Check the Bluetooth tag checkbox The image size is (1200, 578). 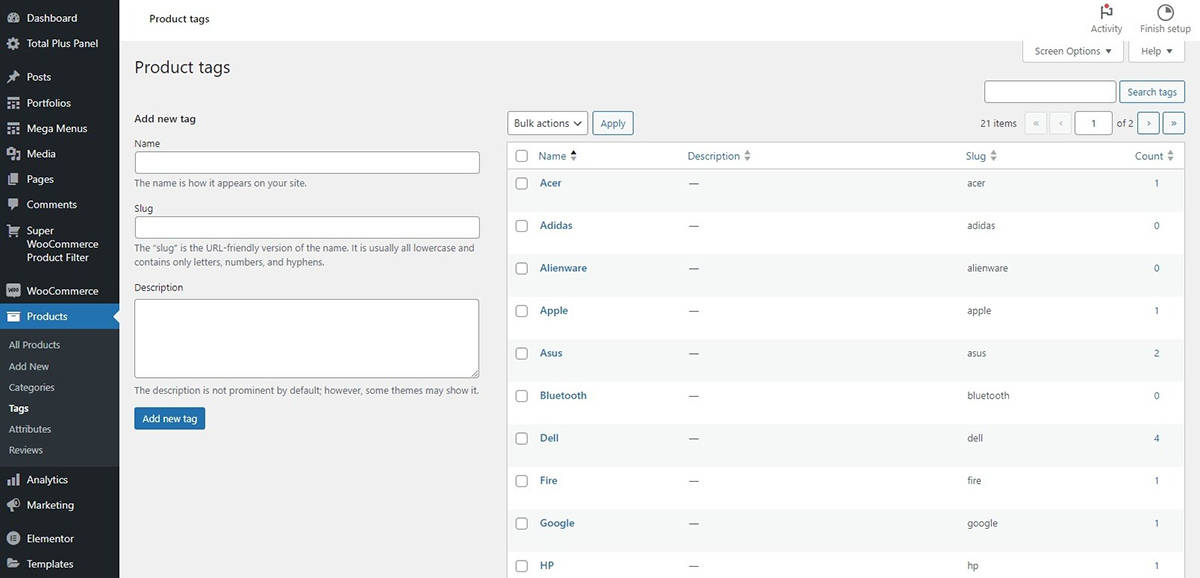pyautogui.click(x=521, y=396)
